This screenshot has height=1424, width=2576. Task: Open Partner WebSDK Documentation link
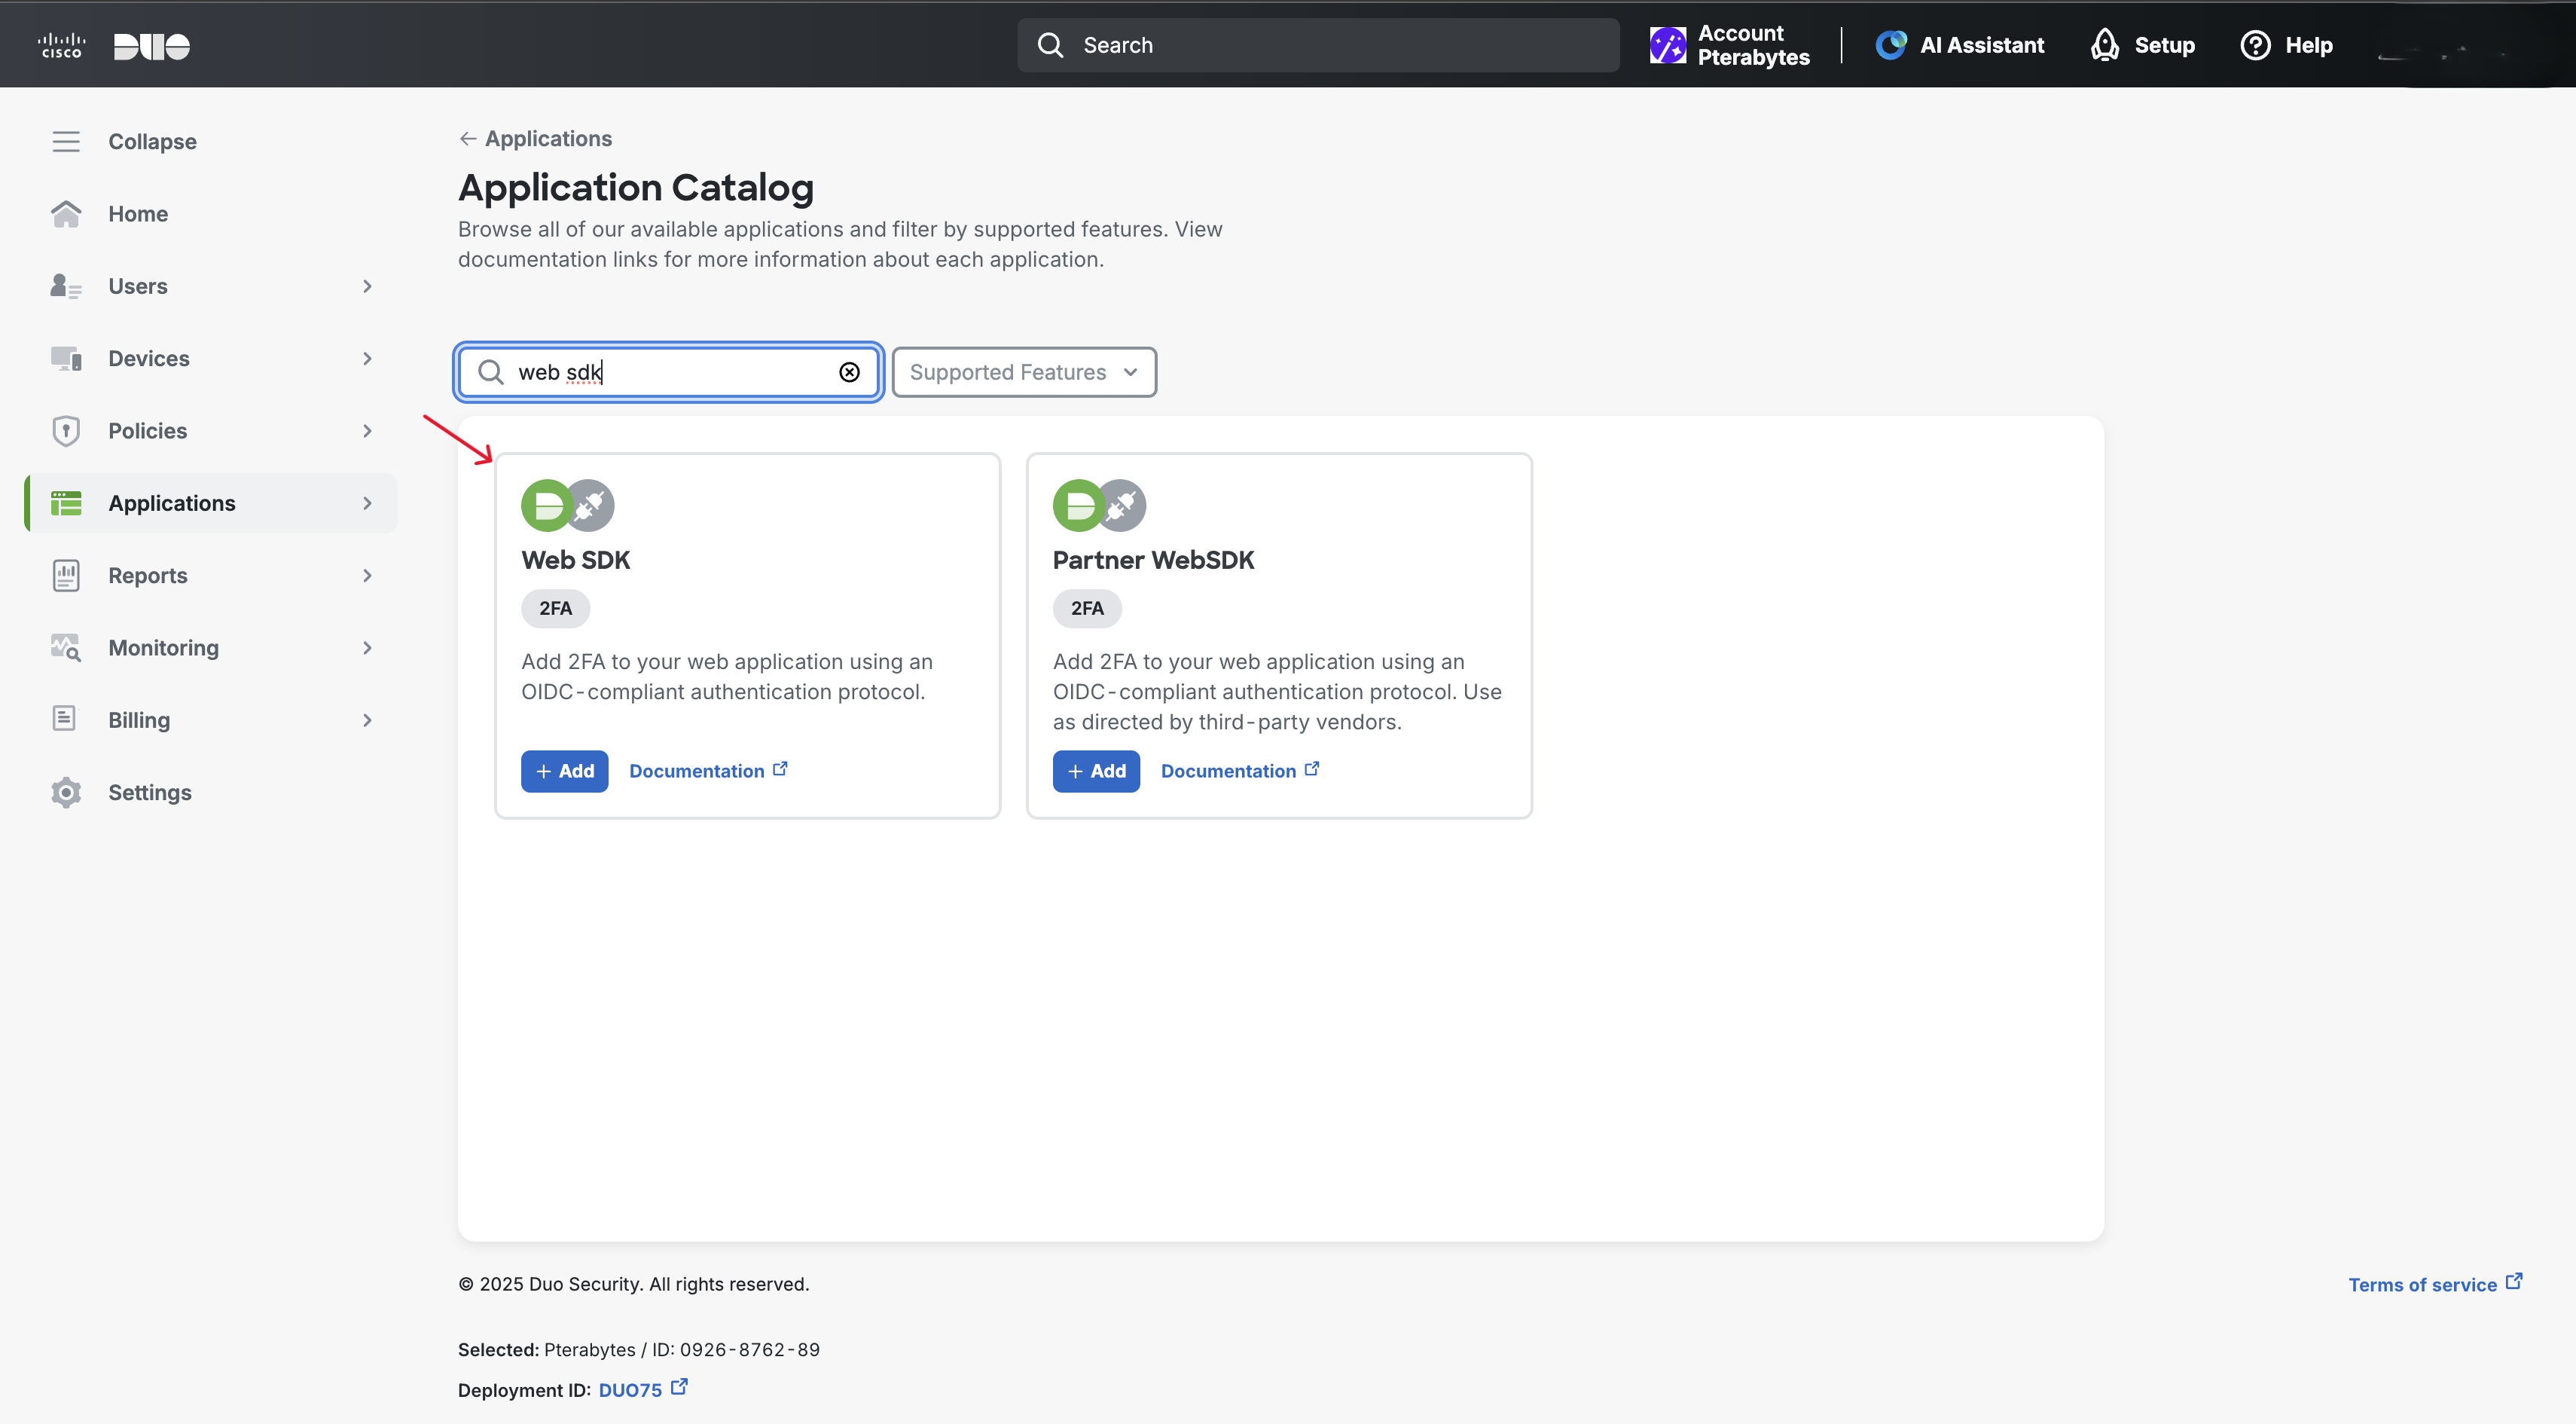(1228, 771)
